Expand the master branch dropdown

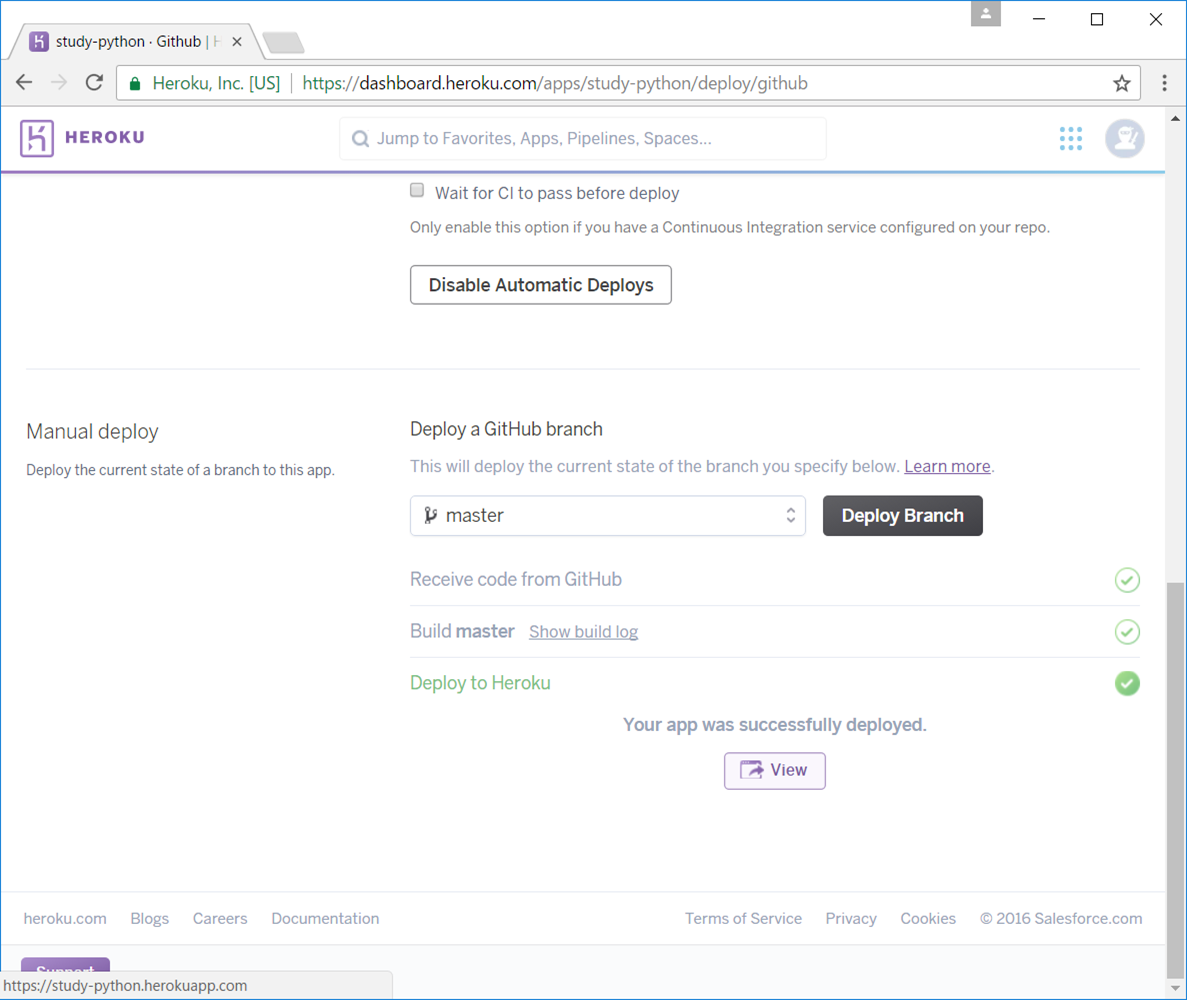pyautogui.click(x=607, y=516)
